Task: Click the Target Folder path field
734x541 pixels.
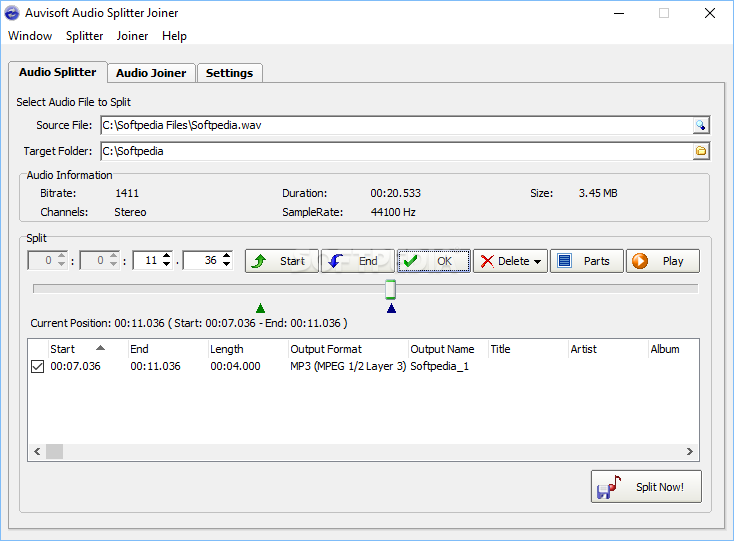Action: click(x=396, y=151)
